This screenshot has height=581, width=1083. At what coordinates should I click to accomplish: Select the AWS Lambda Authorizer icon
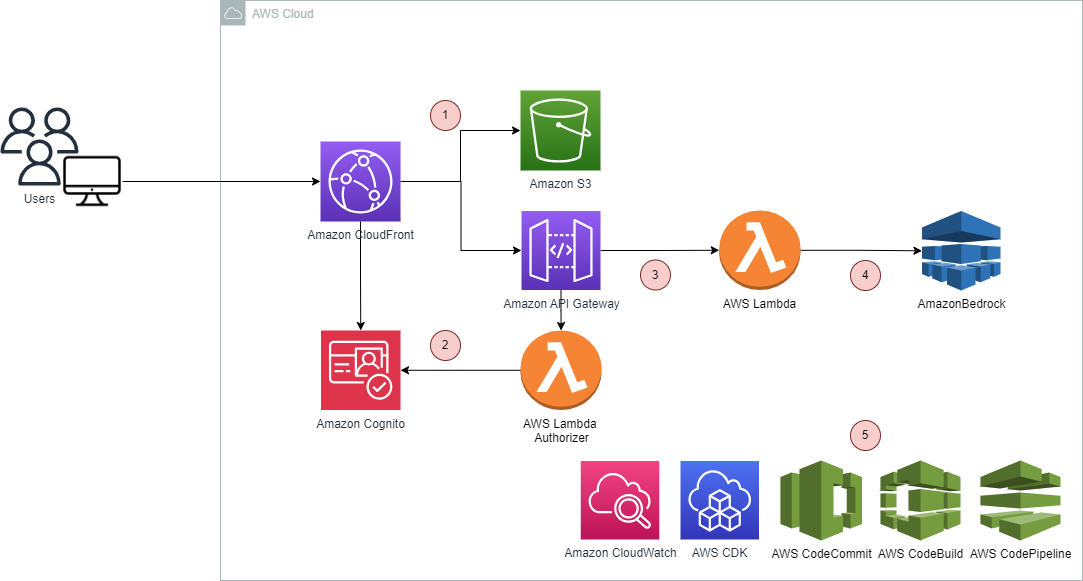pyautogui.click(x=561, y=371)
